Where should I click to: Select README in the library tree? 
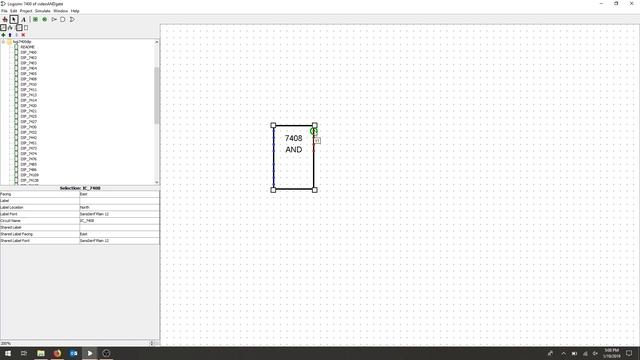[x=27, y=47]
